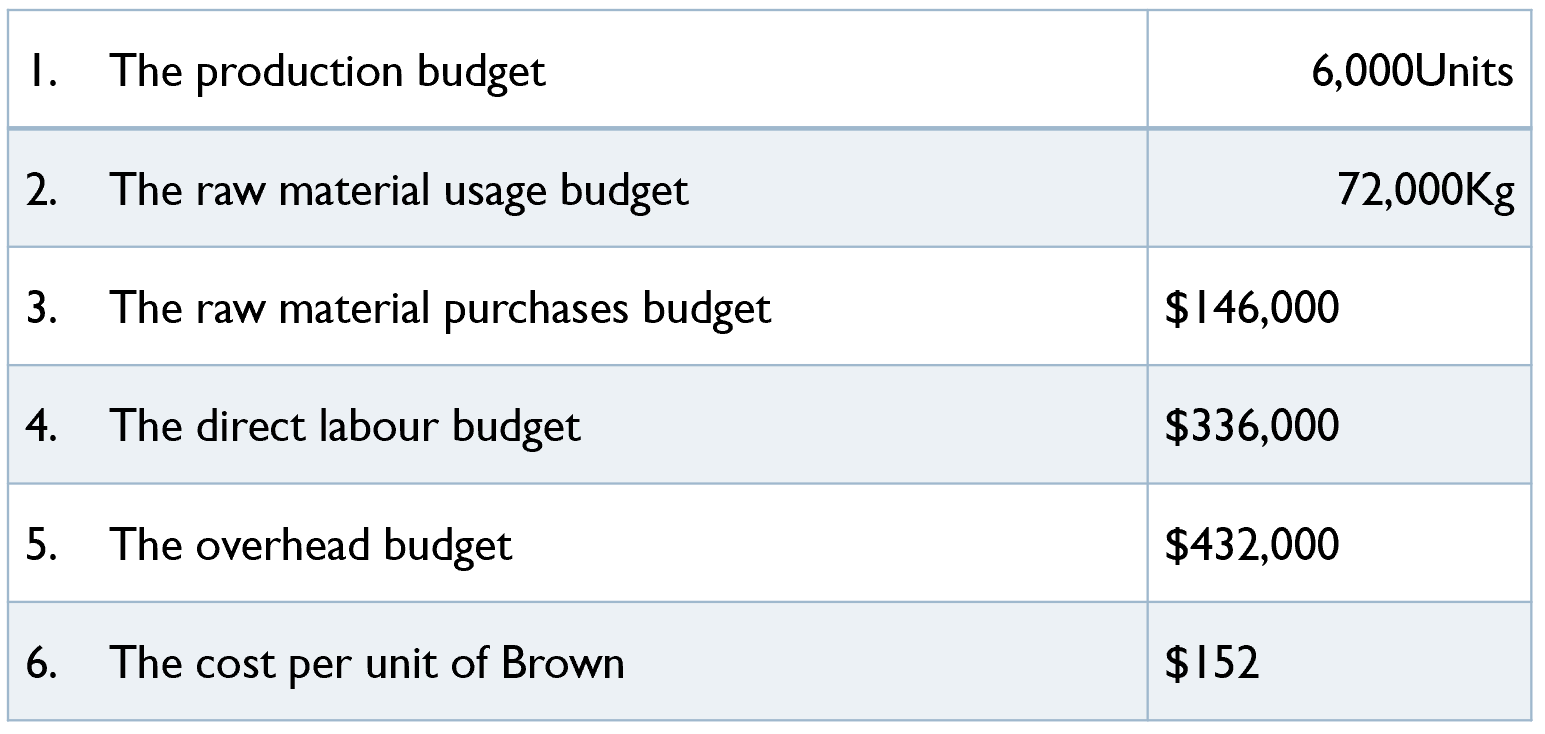
Task: Click the row number 5. marker
Action: (x=41, y=544)
